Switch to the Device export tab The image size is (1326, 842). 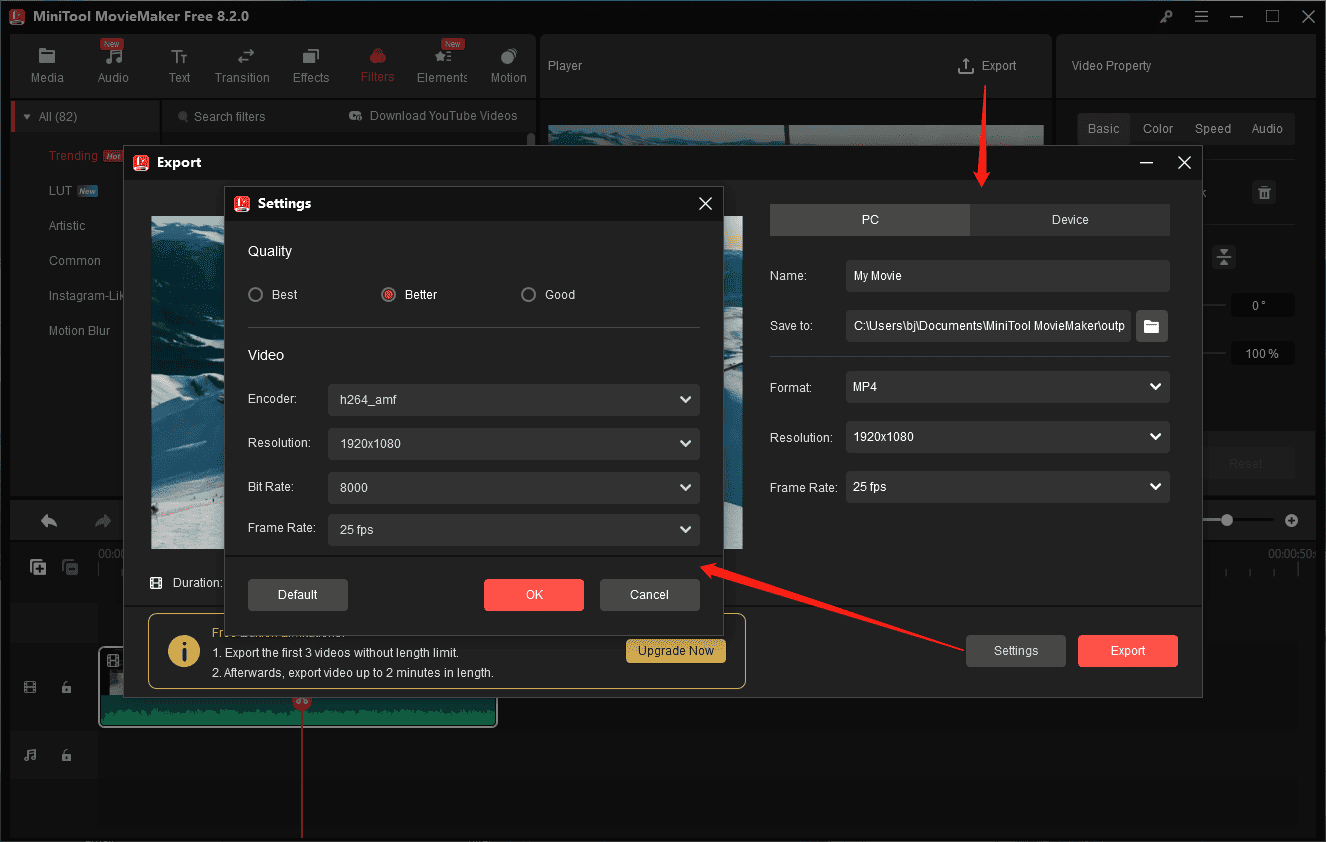point(1070,220)
